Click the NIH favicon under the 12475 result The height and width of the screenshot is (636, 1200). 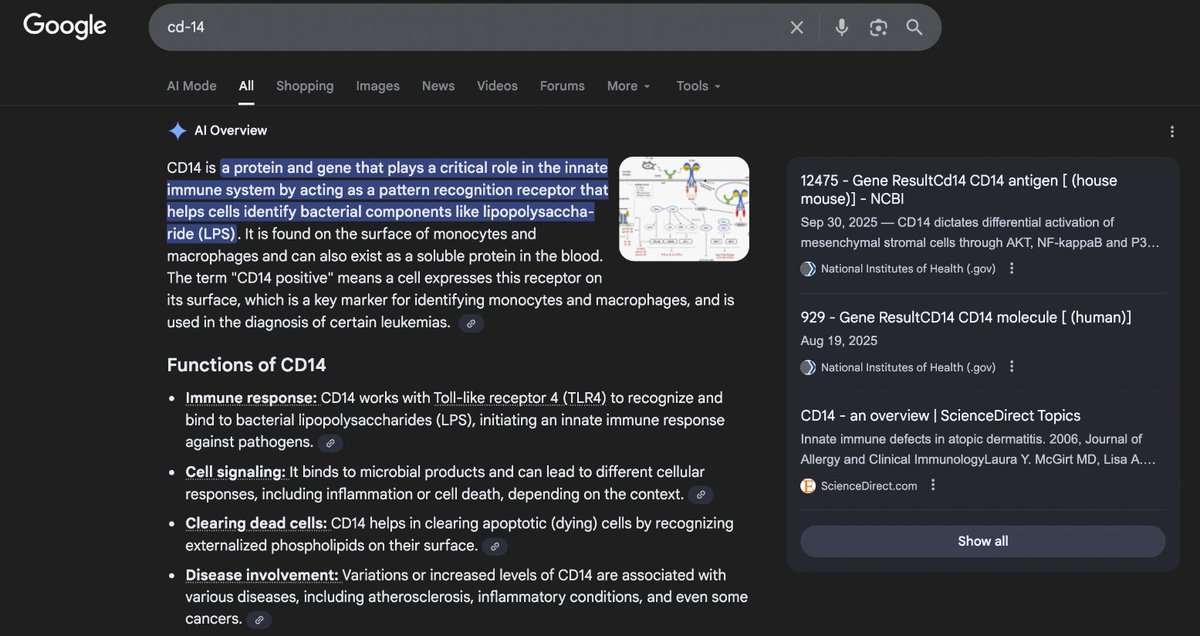pyautogui.click(x=808, y=268)
